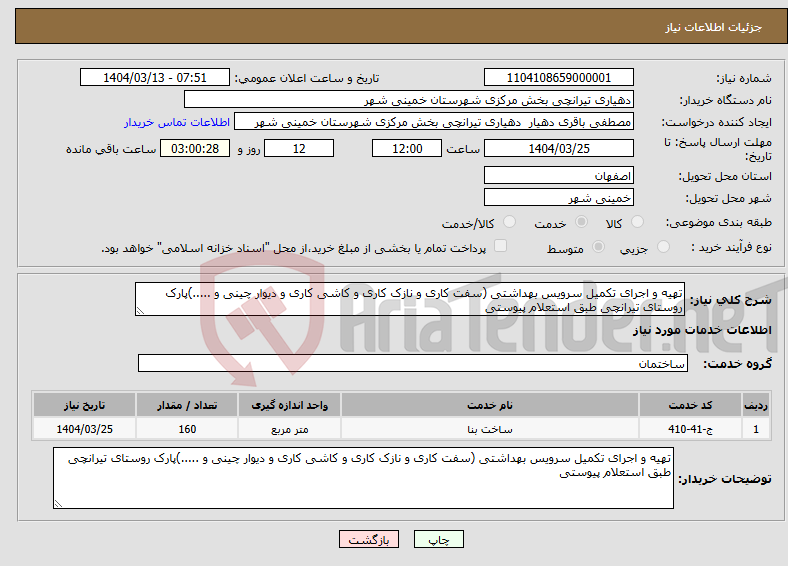788x566 pixels.
Task: Click the نام دستگاه خریدار field
Action: click(x=409, y=100)
